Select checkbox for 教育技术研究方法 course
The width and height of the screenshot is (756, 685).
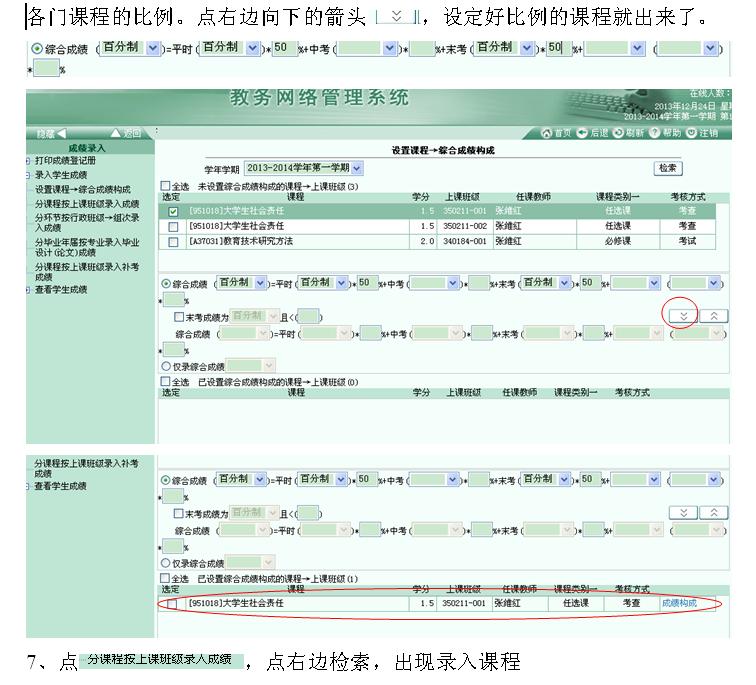click(173, 242)
